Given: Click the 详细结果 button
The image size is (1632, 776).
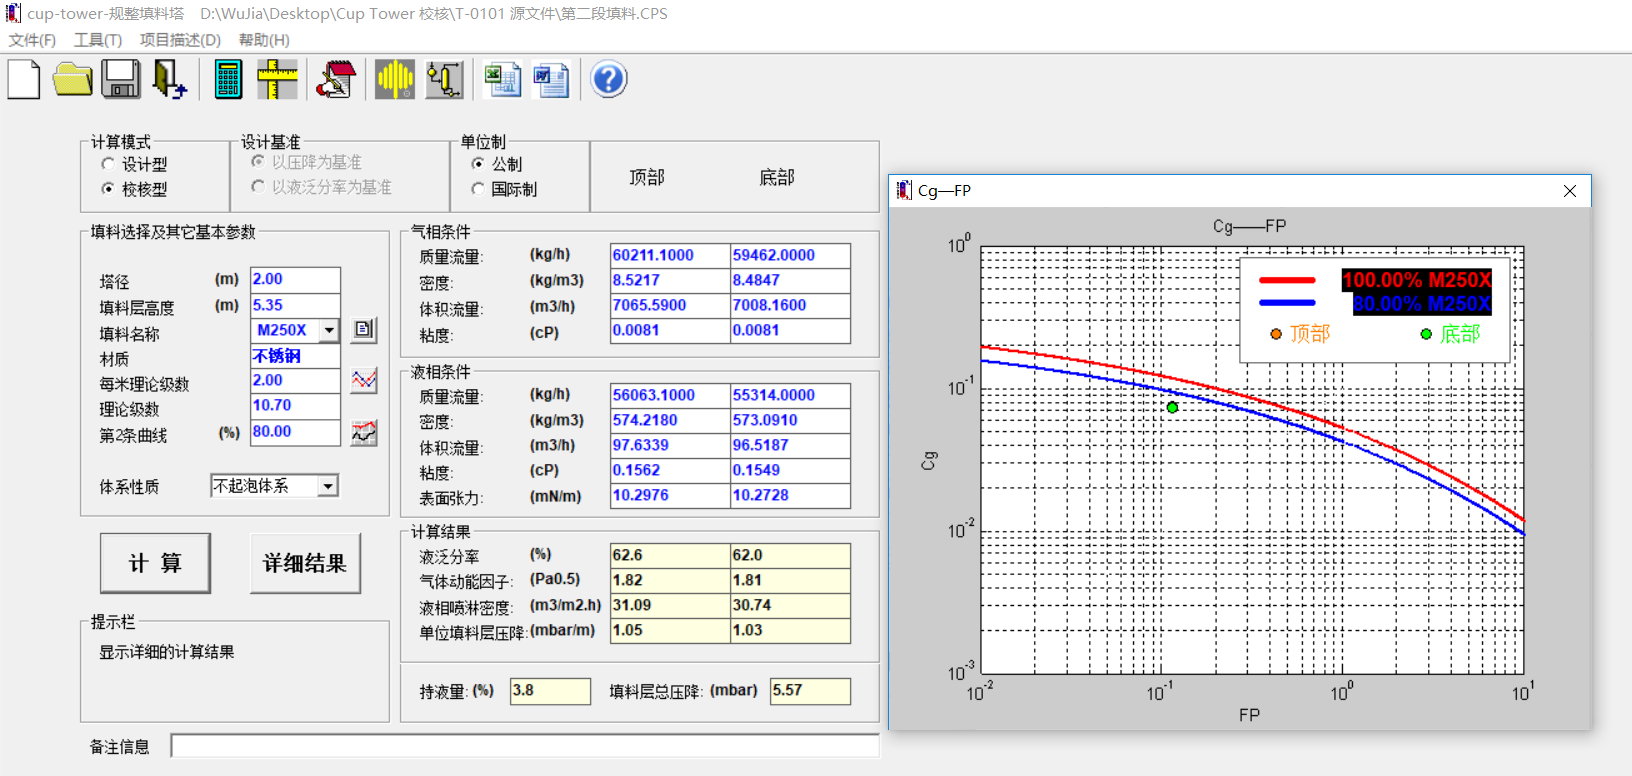Looking at the screenshot, I should point(305,563).
